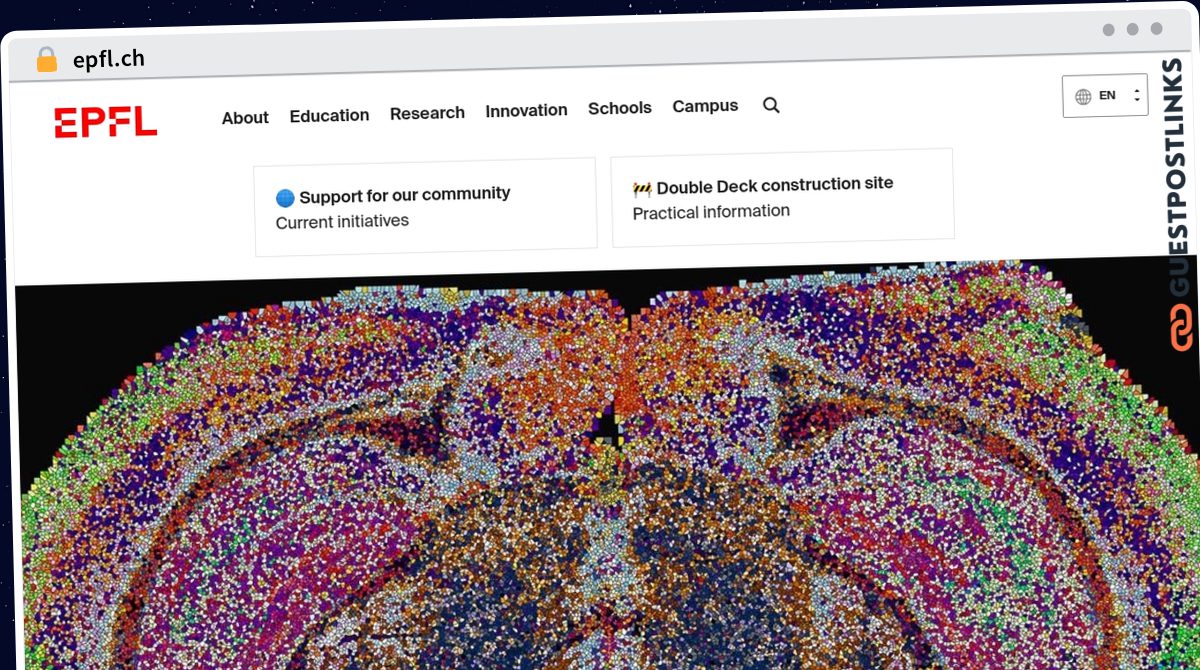Screen dimensions: 1200x670
Task: Open the About menu
Action: 245,117
